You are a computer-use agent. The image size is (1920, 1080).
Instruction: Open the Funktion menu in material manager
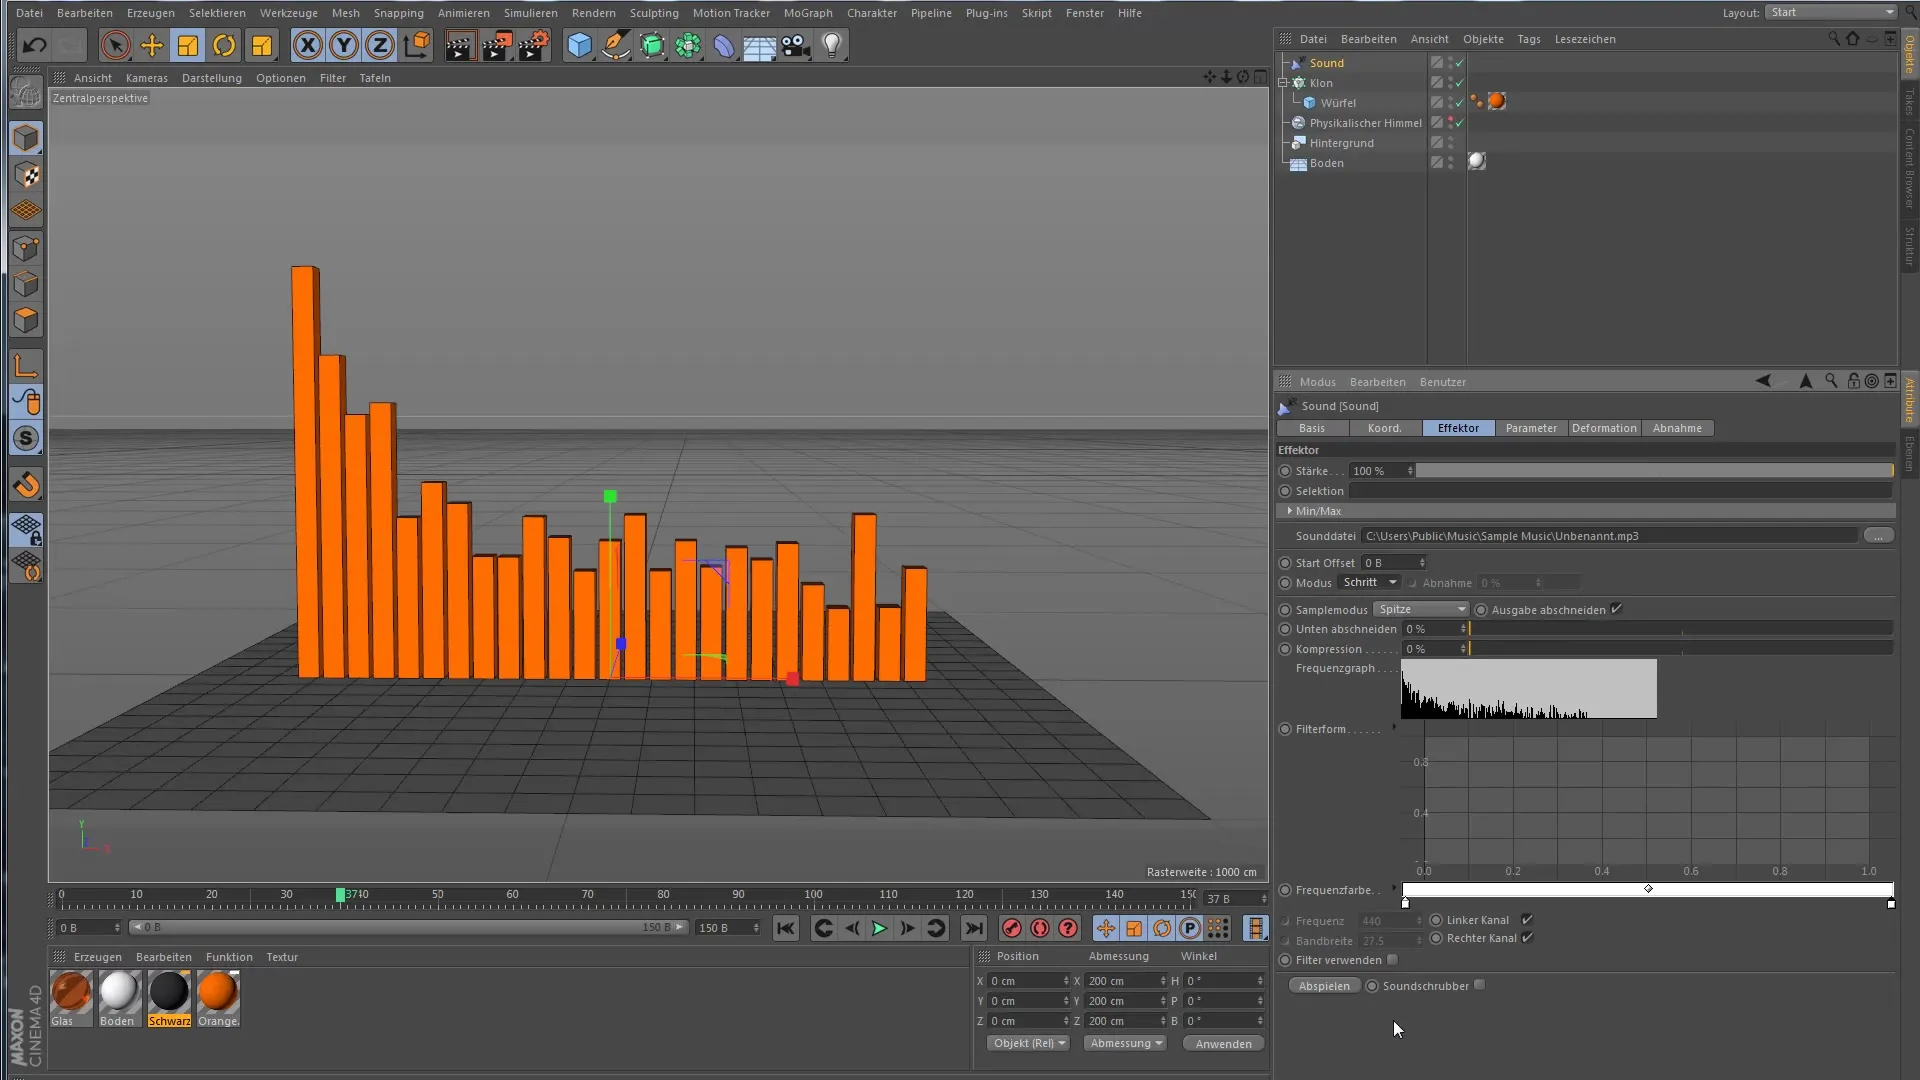pyautogui.click(x=229, y=957)
